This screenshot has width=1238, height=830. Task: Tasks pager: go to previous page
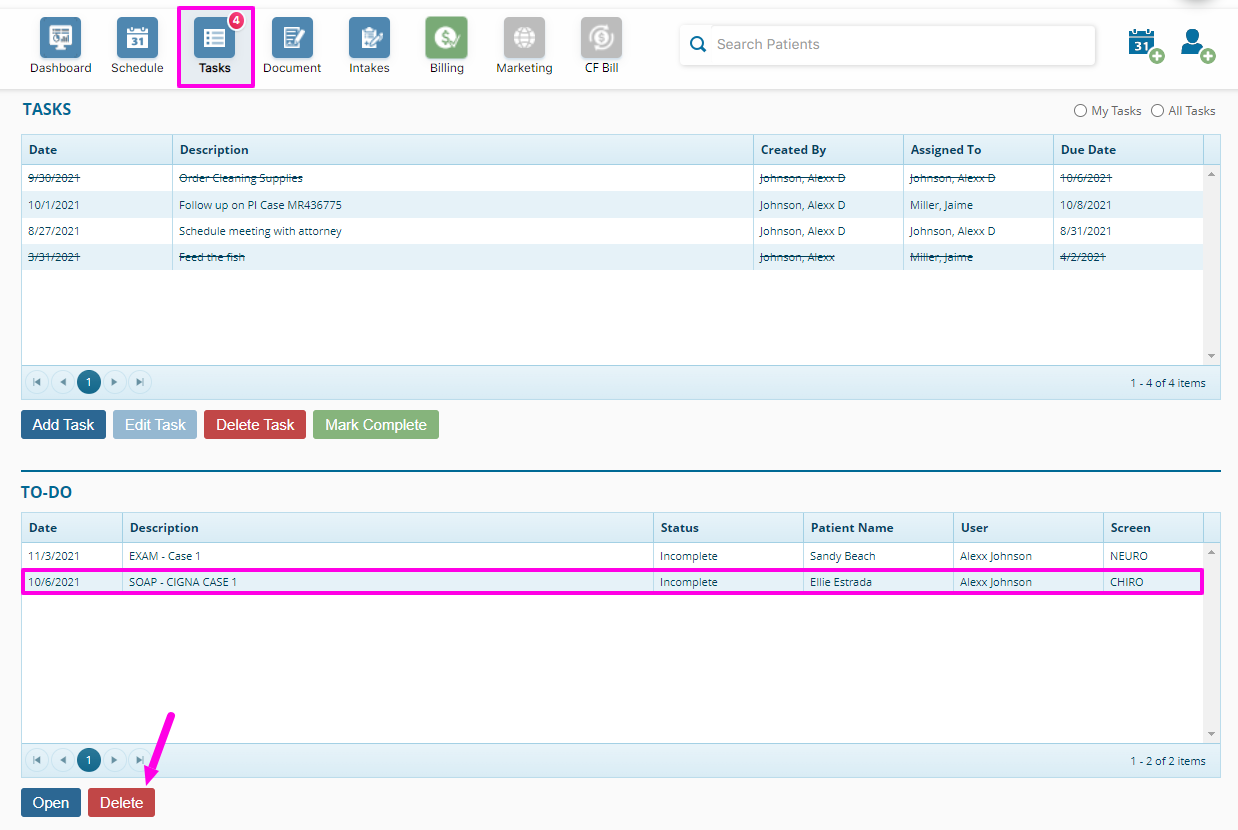(x=63, y=382)
